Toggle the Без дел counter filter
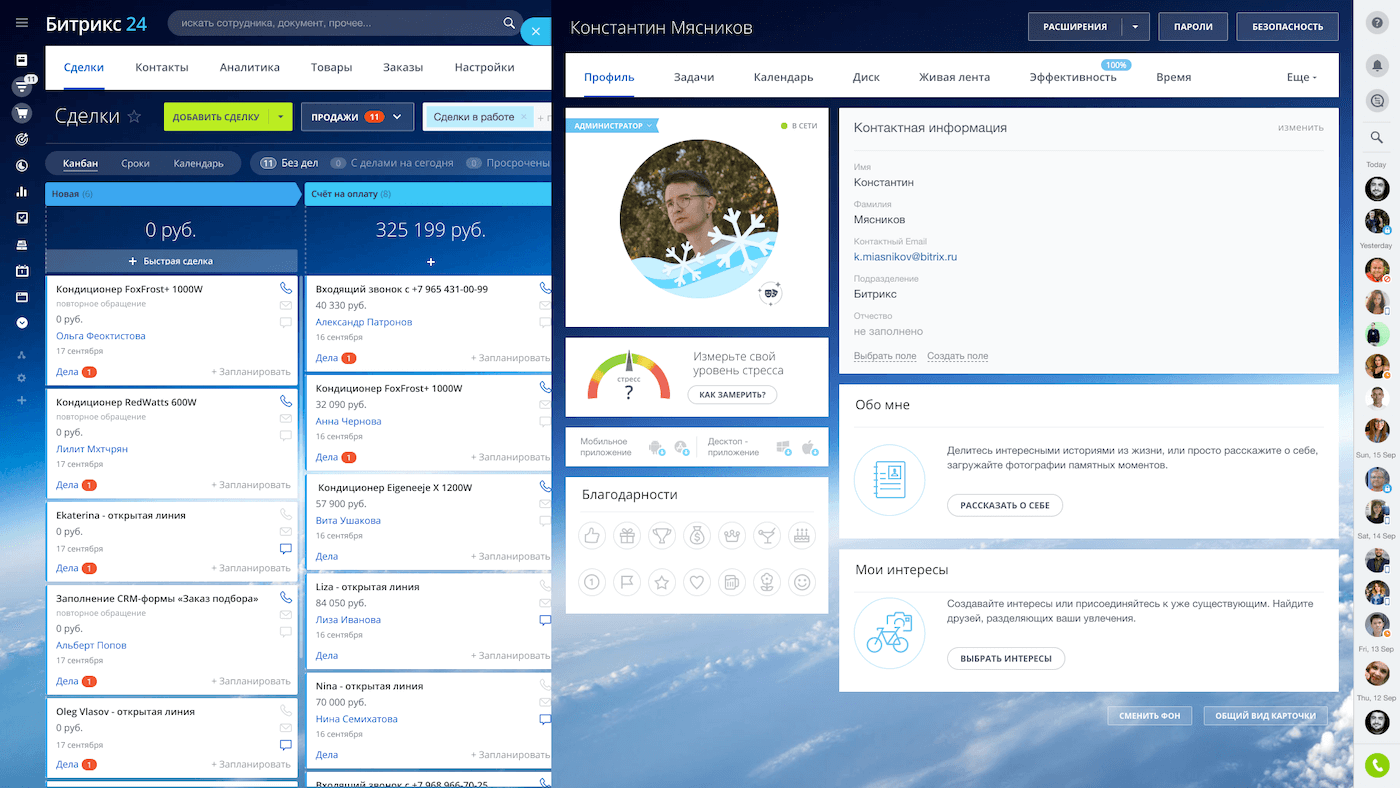This screenshot has width=1400, height=788. pyautogui.click(x=290, y=163)
